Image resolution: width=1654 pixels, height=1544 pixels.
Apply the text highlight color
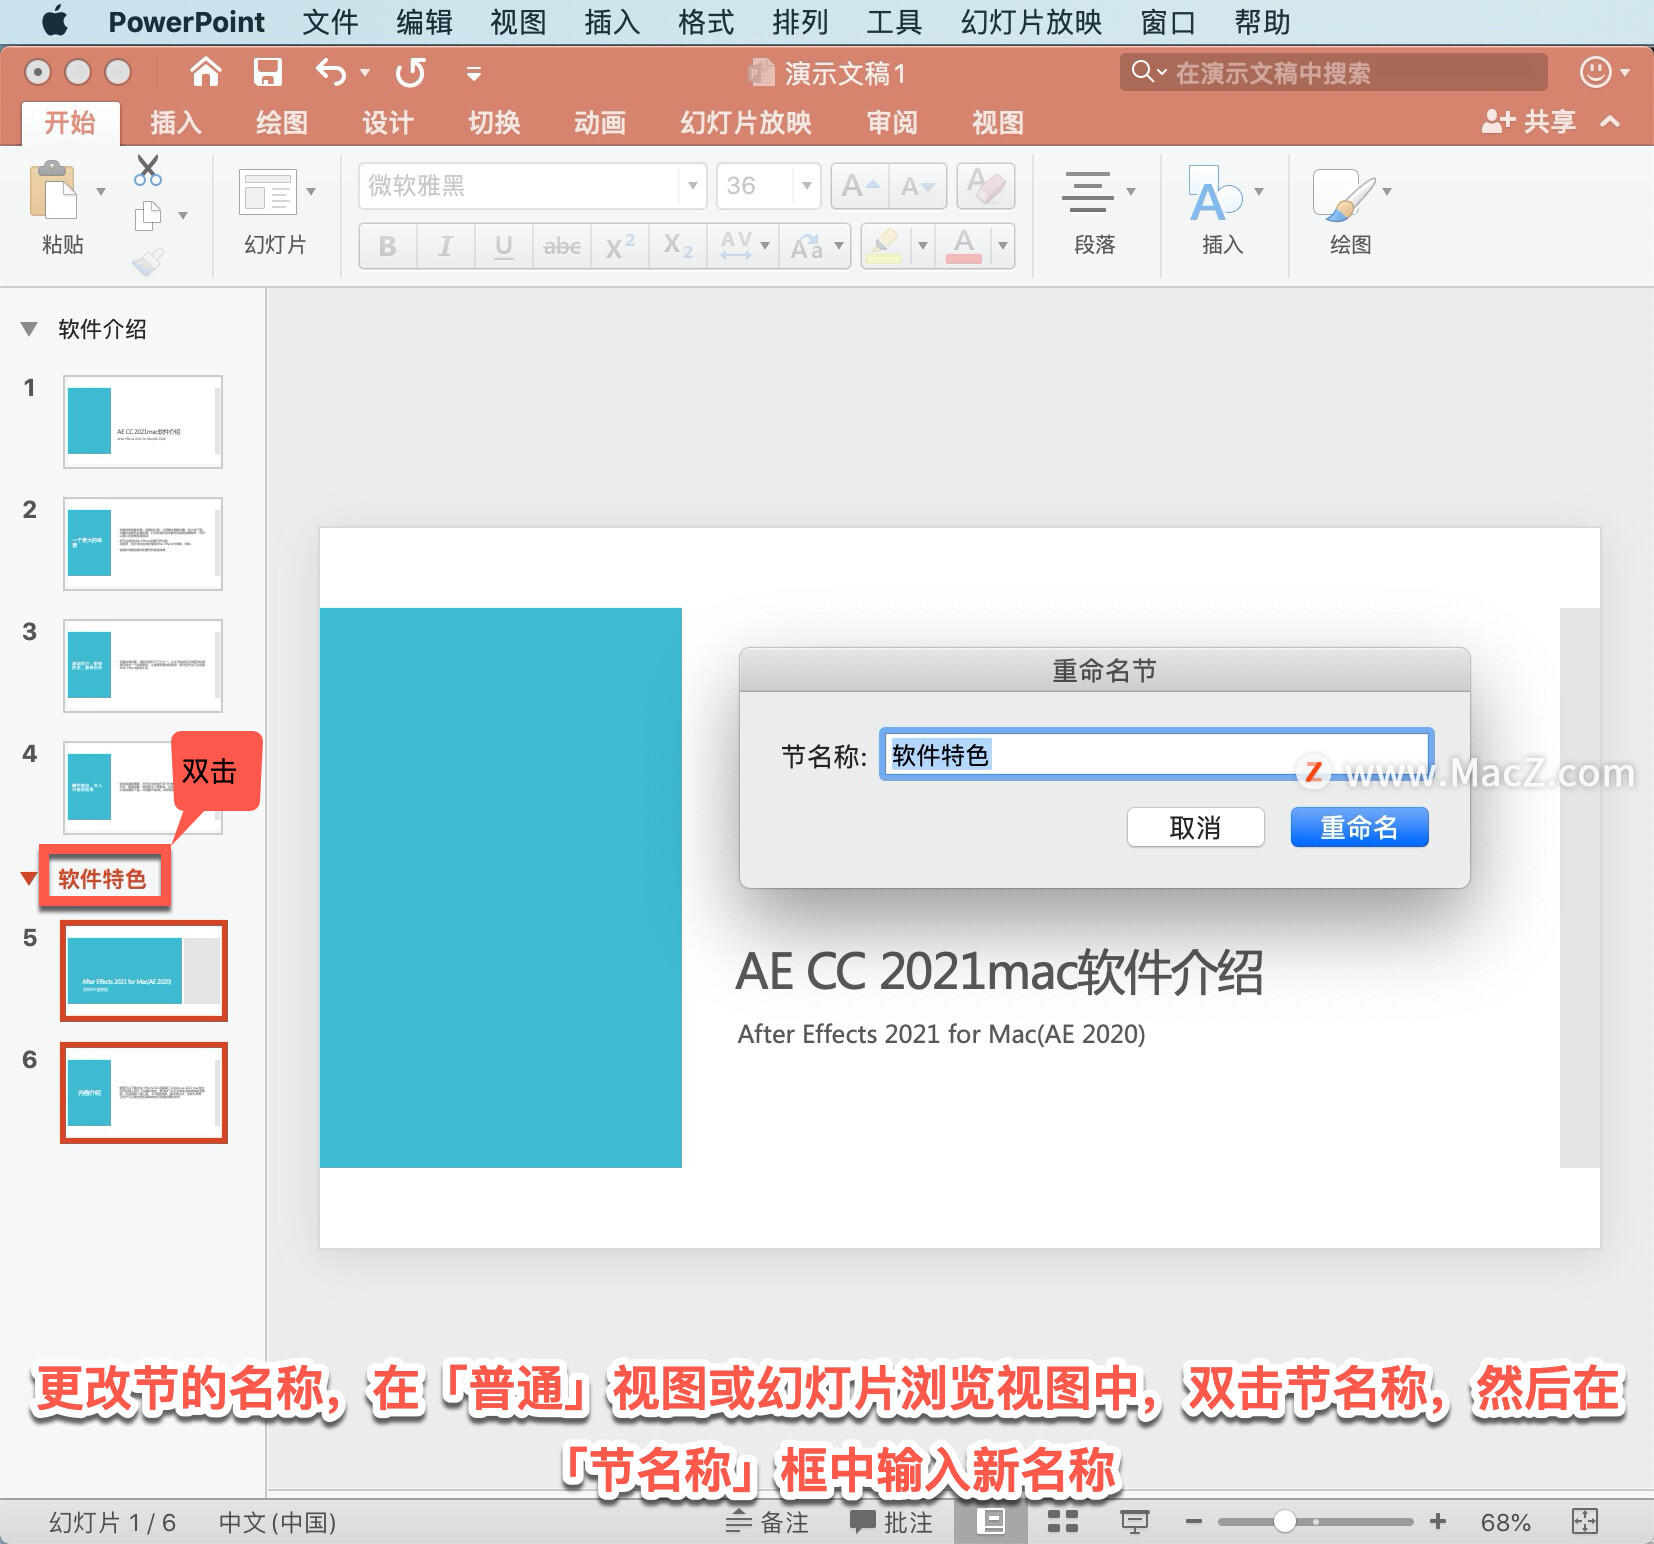(883, 246)
